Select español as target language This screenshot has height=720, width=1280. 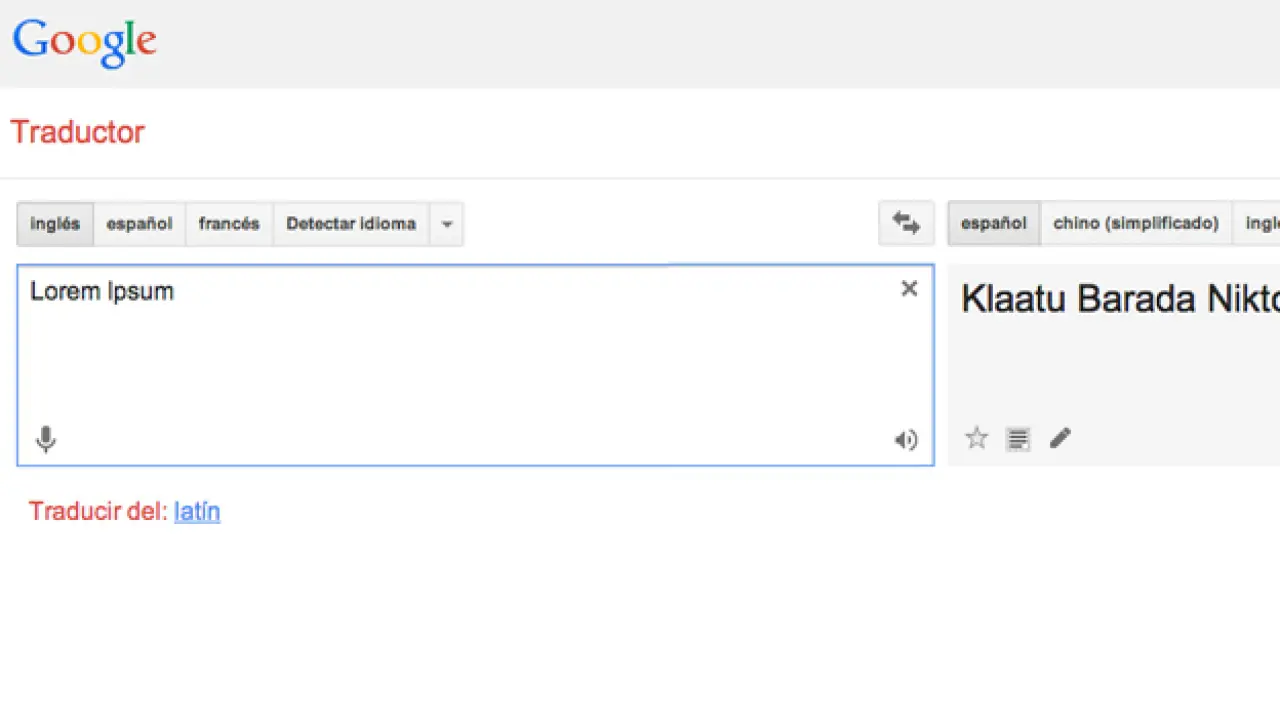coord(994,224)
